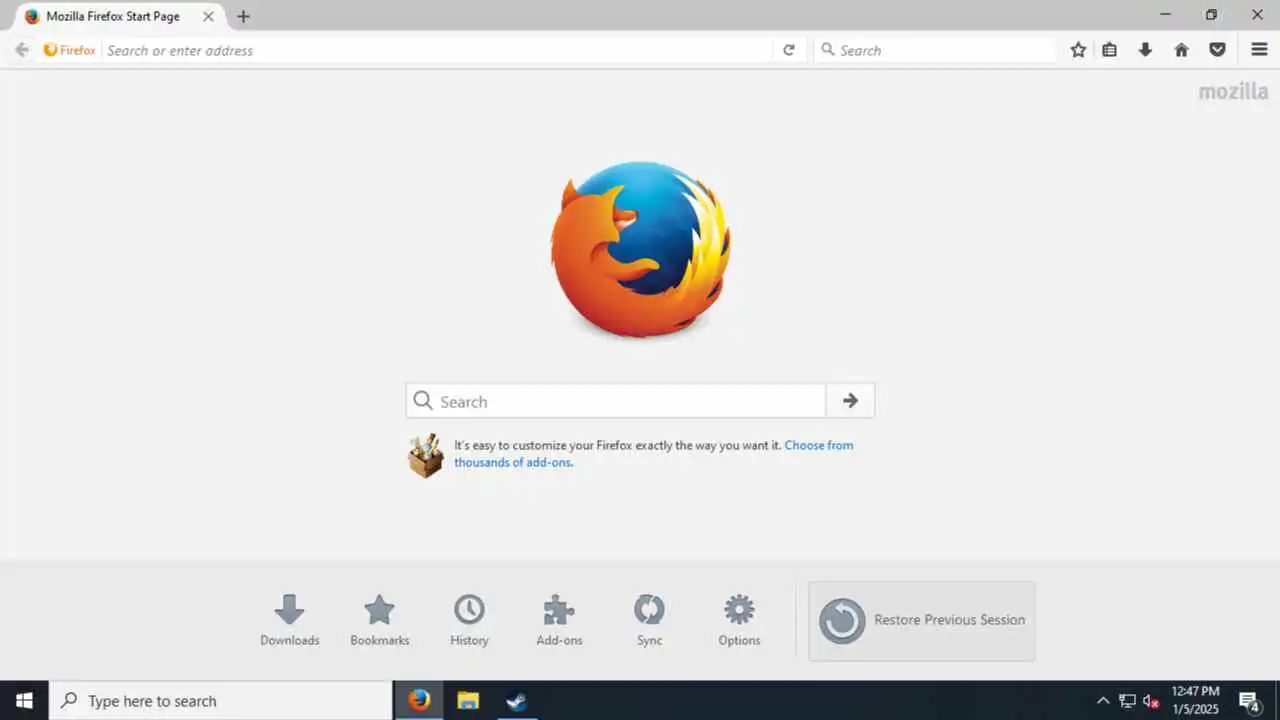
Task: Click the back arrow navigation button
Action: click(21, 50)
